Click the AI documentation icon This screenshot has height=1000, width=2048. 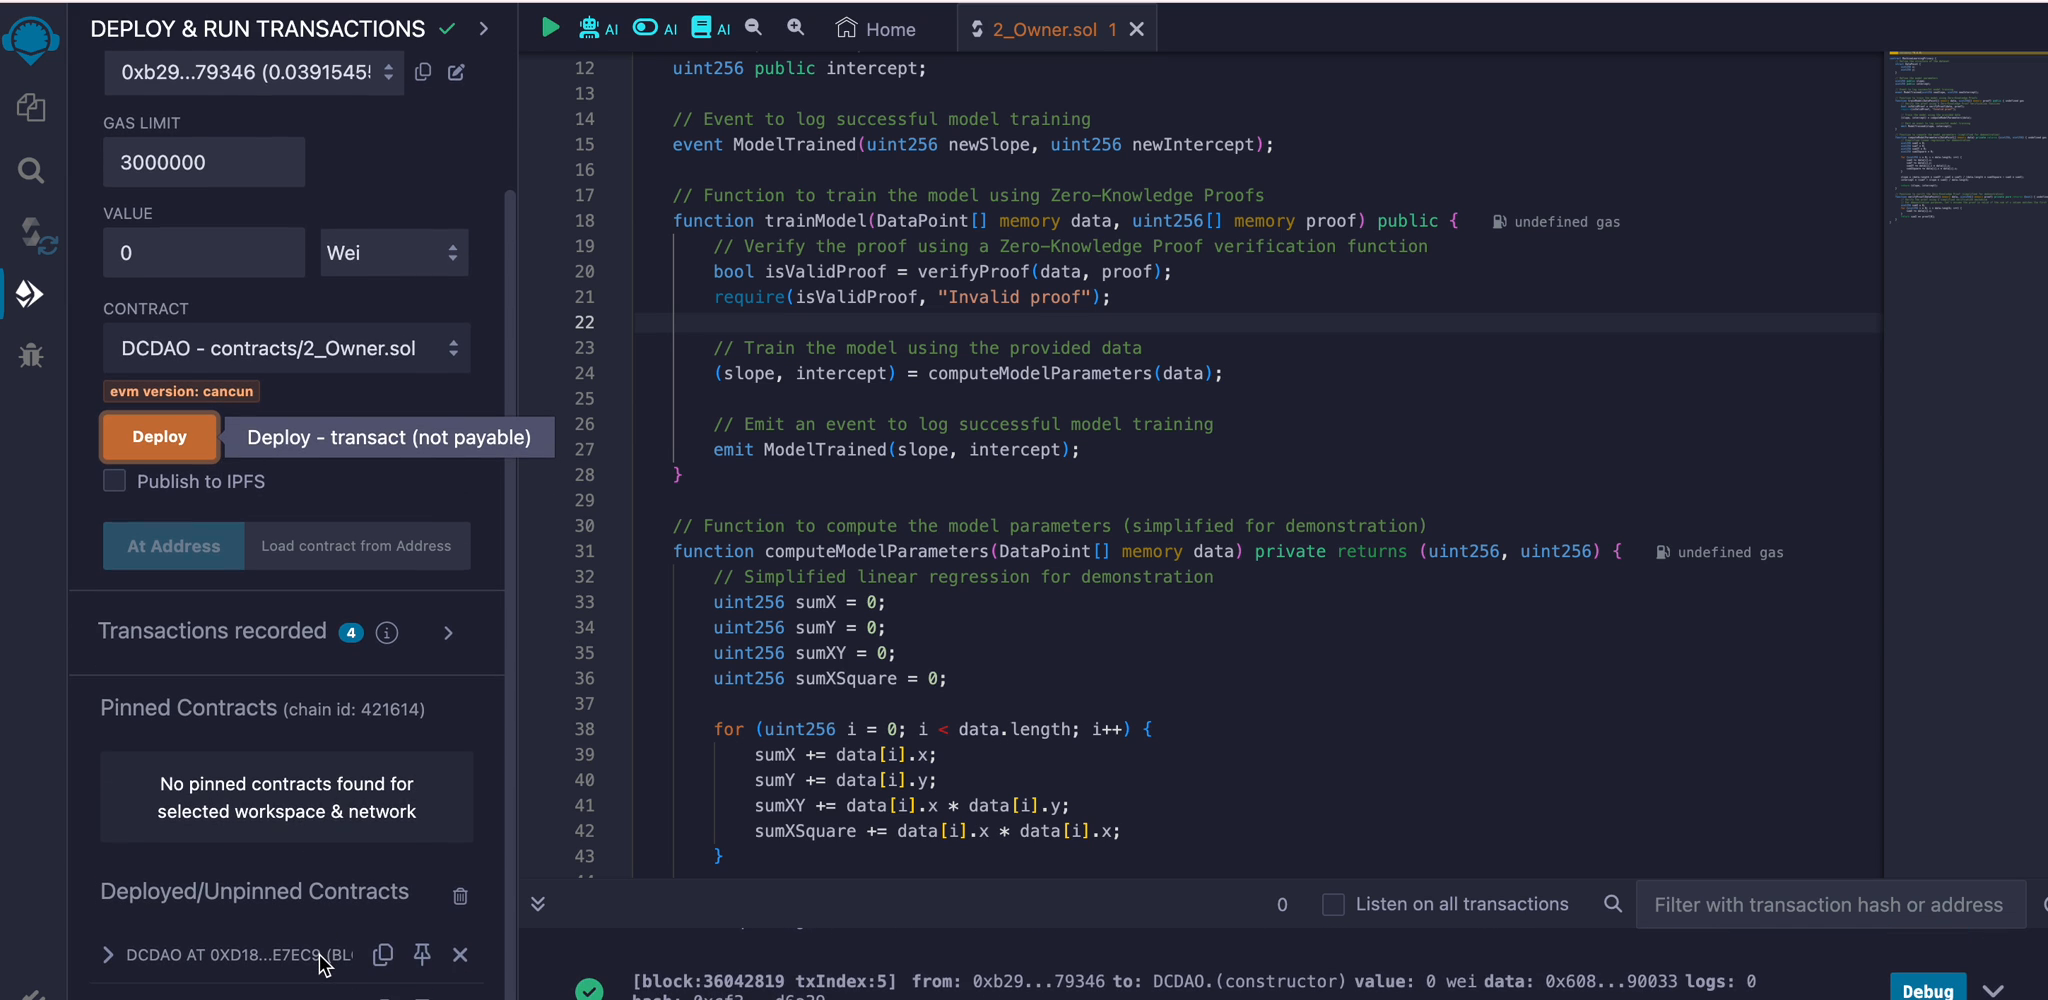coord(710,28)
